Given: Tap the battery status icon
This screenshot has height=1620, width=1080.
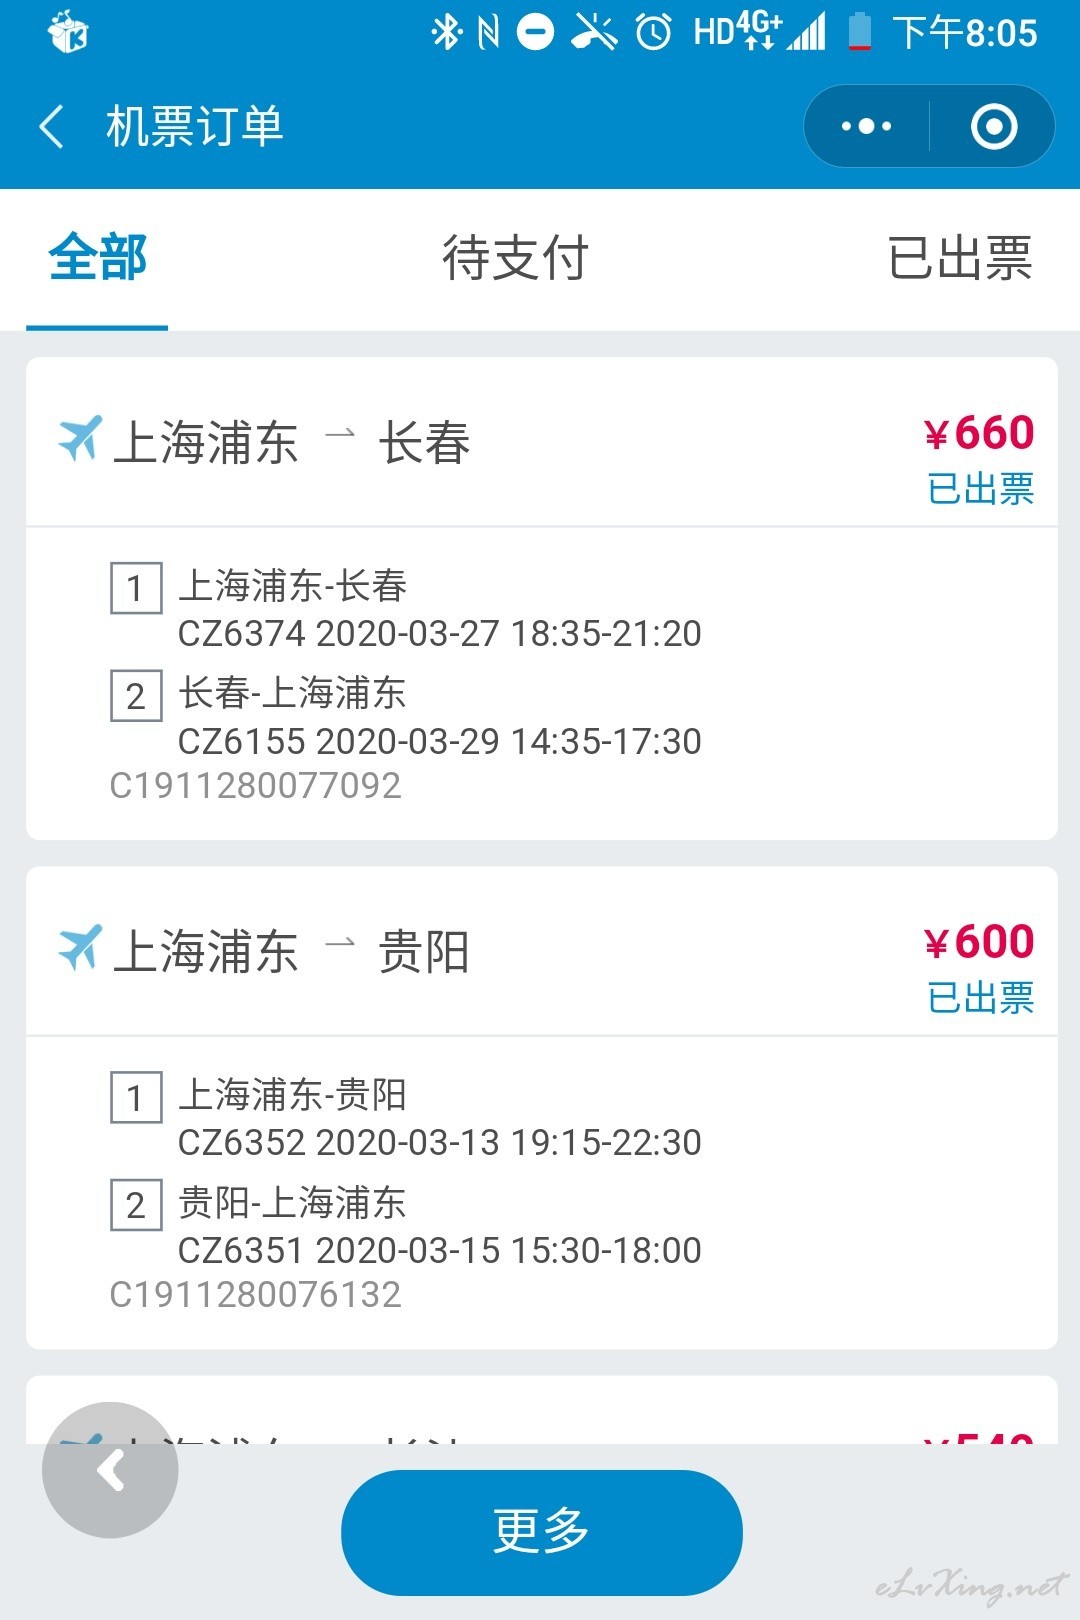Looking at the screenshot, I should coord(859,33).
